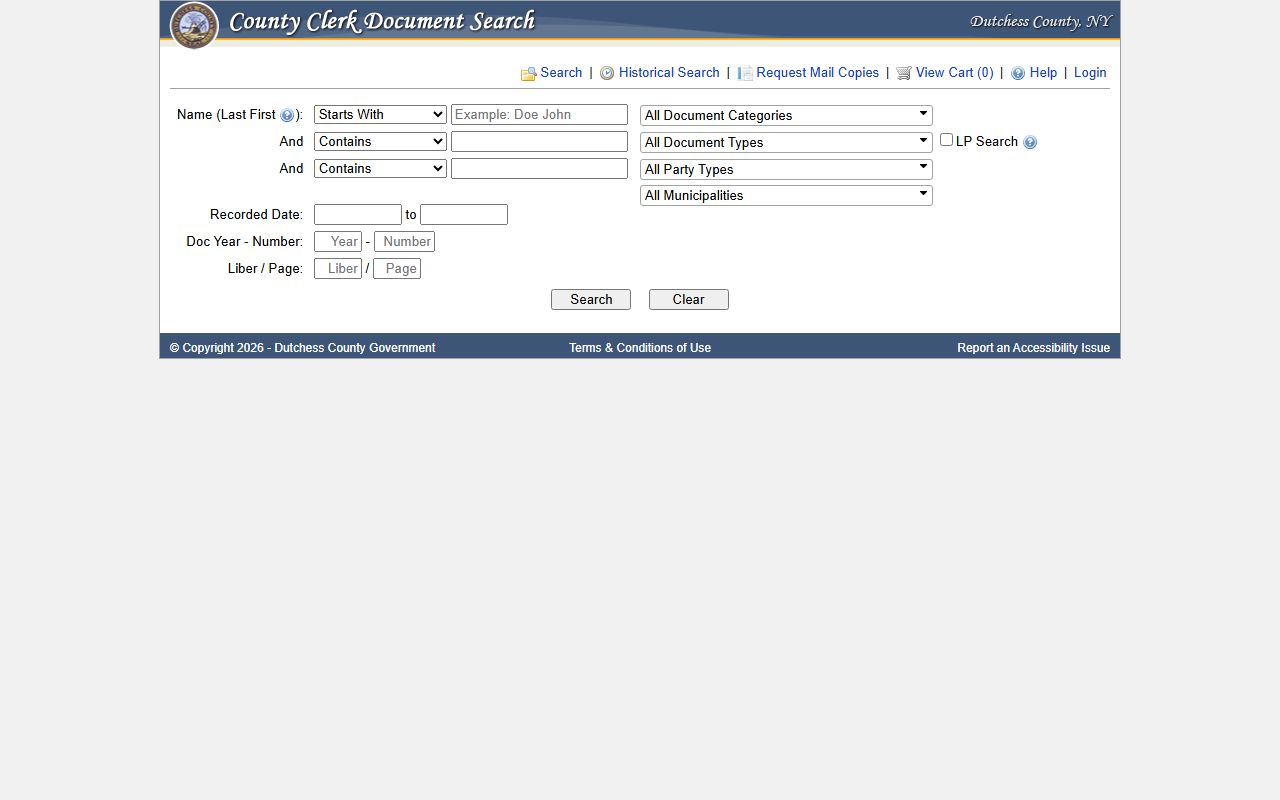
Task: Click the Doc Year - Number label
Action: click(244, 241)
